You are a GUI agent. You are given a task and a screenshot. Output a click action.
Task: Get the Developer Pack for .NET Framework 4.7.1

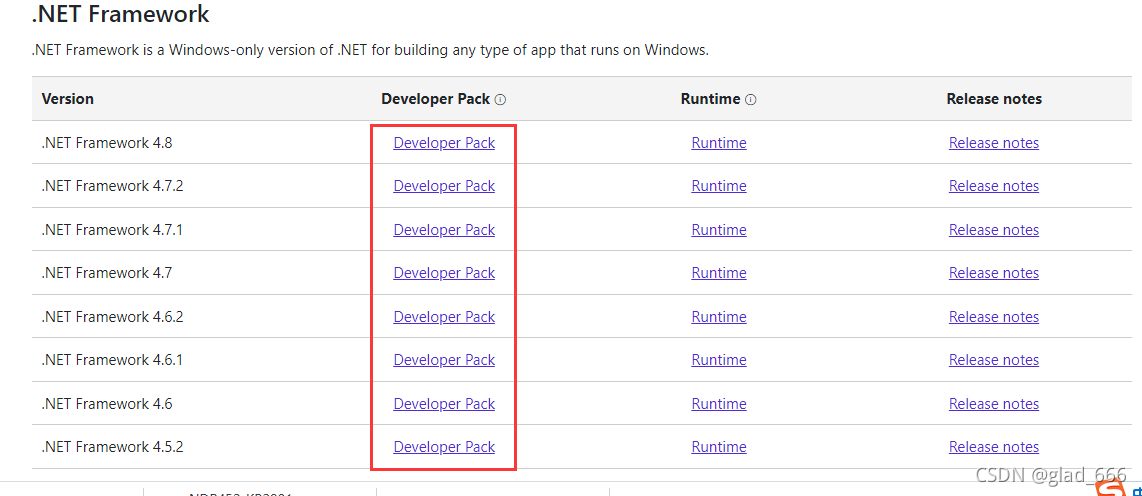tap(444, 230)
